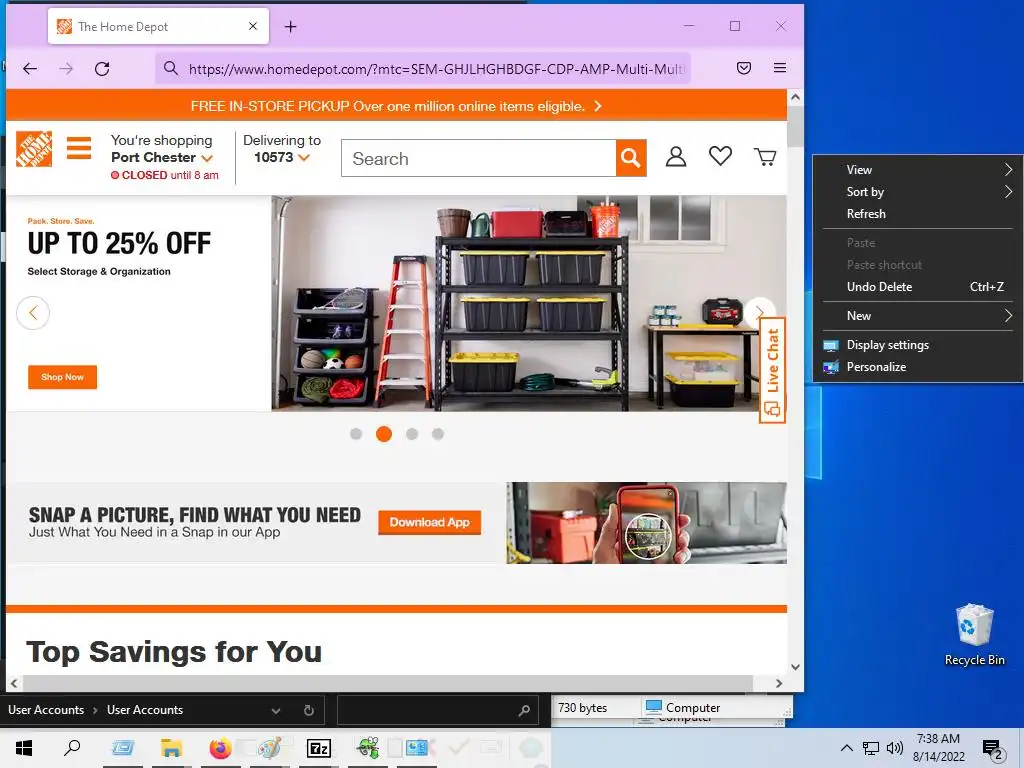
Task: Click the 'UP TO 25% OFF' promo headline
Action: coord(119,244)
